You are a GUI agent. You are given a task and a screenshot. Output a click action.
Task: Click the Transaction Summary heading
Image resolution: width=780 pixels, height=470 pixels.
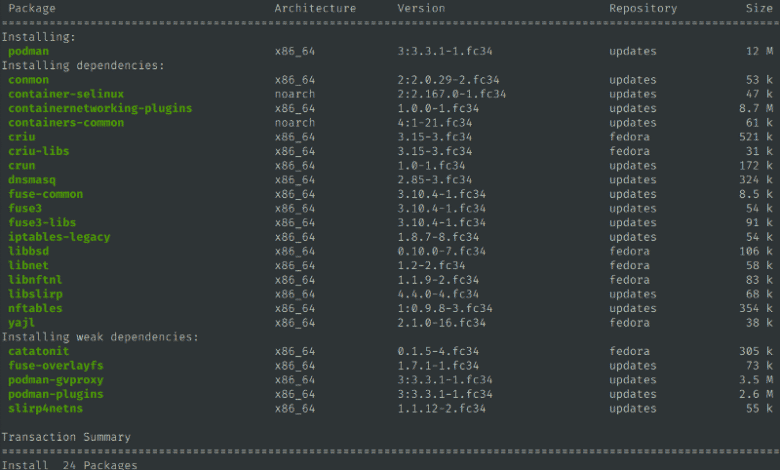[x=66, y=437]
